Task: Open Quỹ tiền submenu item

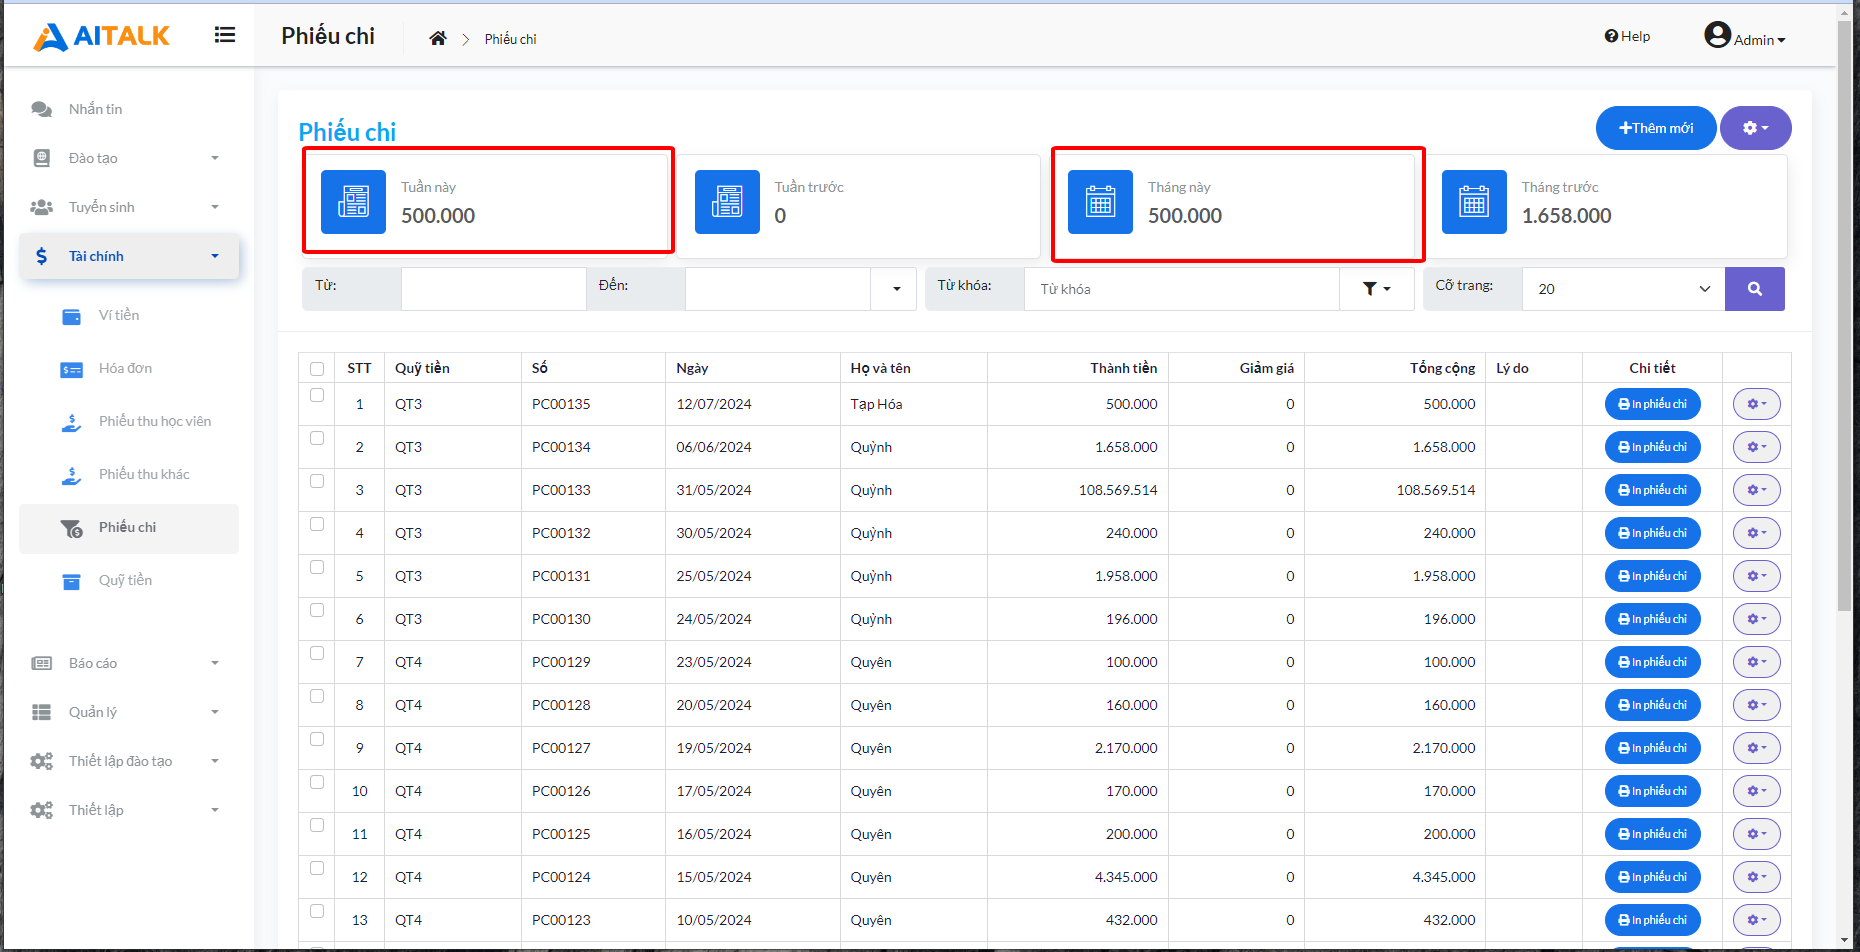Action: (129, 580)
